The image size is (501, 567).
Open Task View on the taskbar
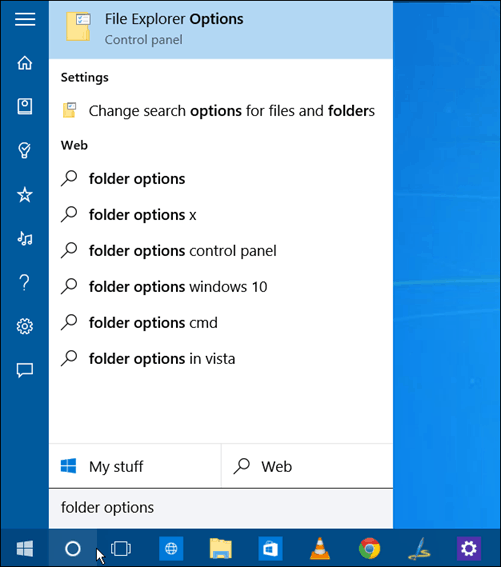[x=121, y=549]
